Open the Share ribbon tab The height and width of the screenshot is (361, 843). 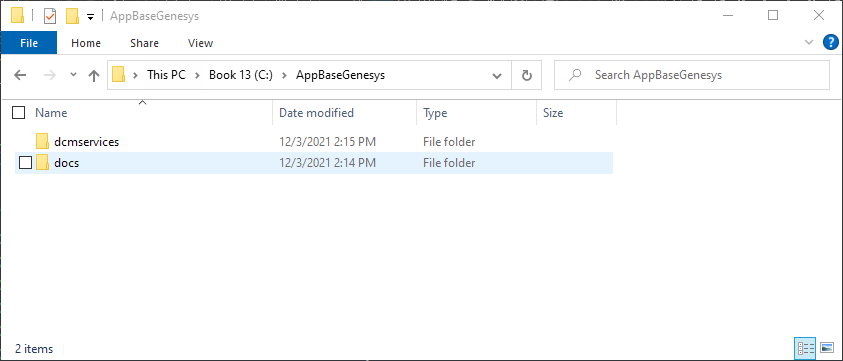(144, 43)
